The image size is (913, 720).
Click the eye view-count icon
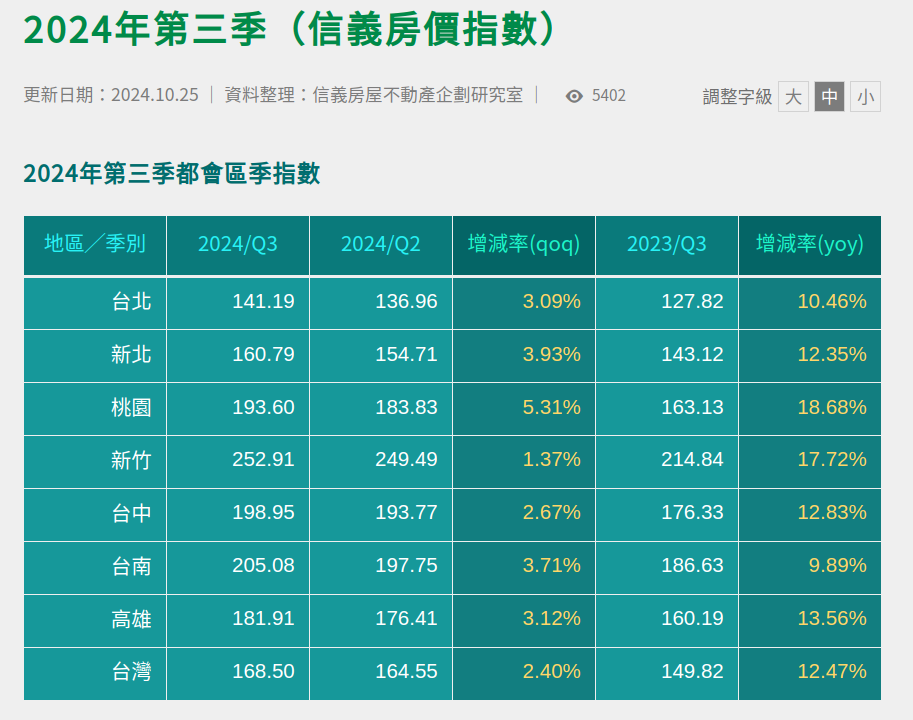tap(574, 96)
